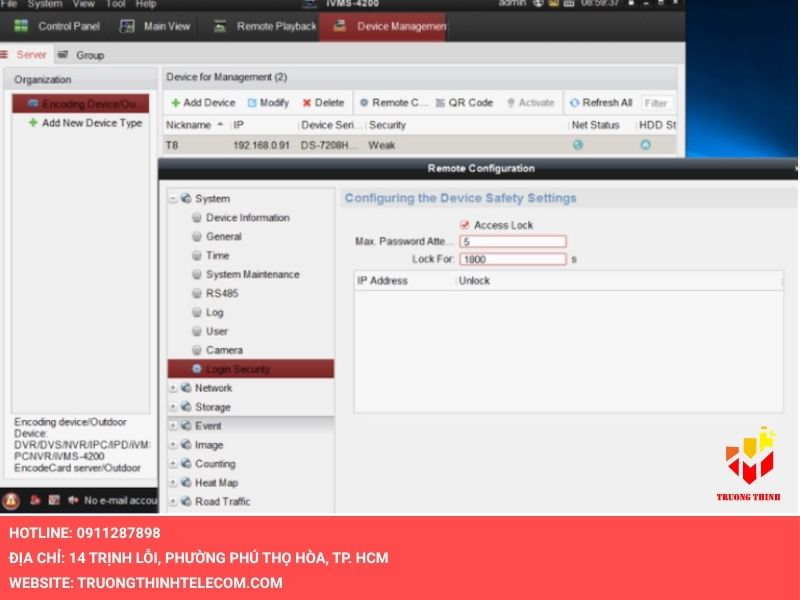Viewport: 800px width, 600px height.
Task: Select the Device Management tab
Action: [383, 27]
